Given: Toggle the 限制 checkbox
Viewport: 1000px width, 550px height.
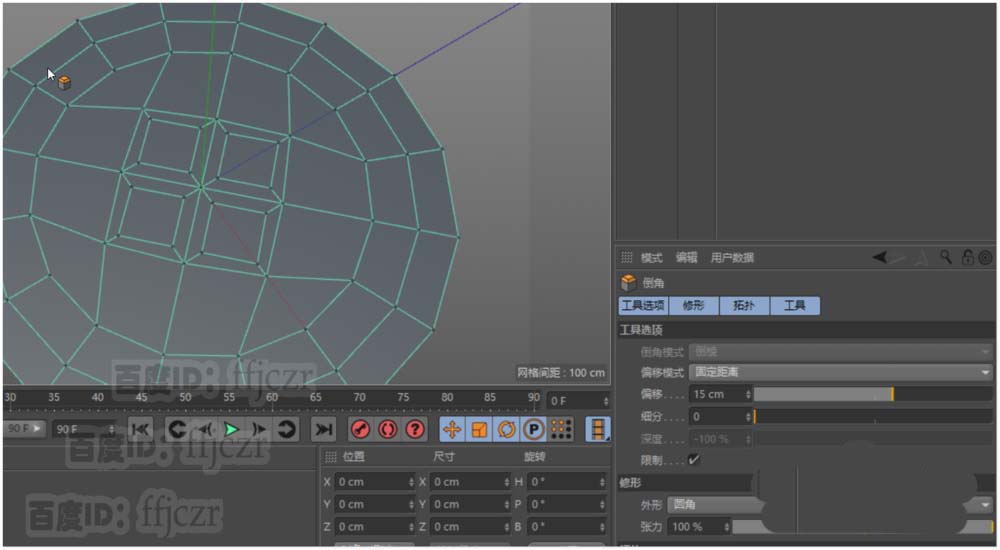Looking at the screenshot, I should click(694, 460).
